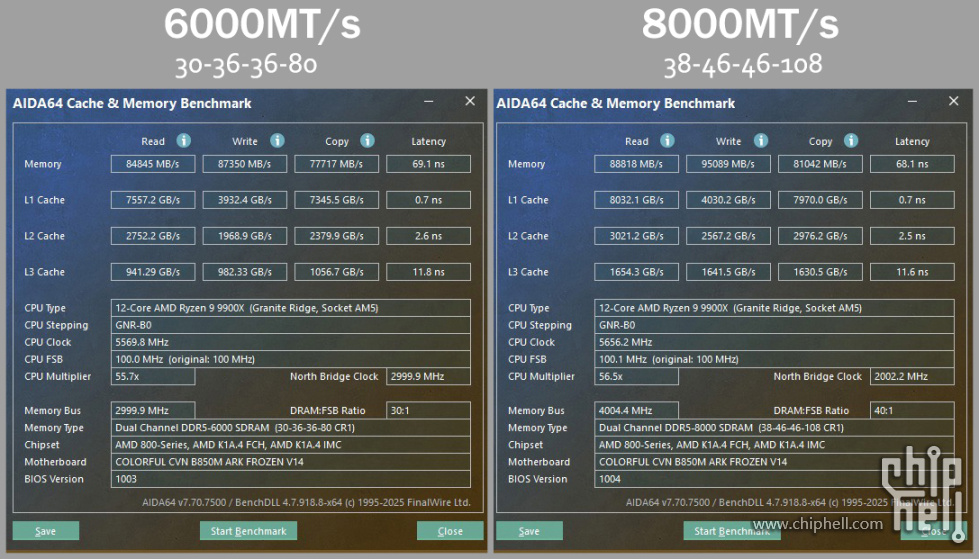Select Memory Bus value 4004.4 MHz
979x559 pixels.
coord(636,410)
